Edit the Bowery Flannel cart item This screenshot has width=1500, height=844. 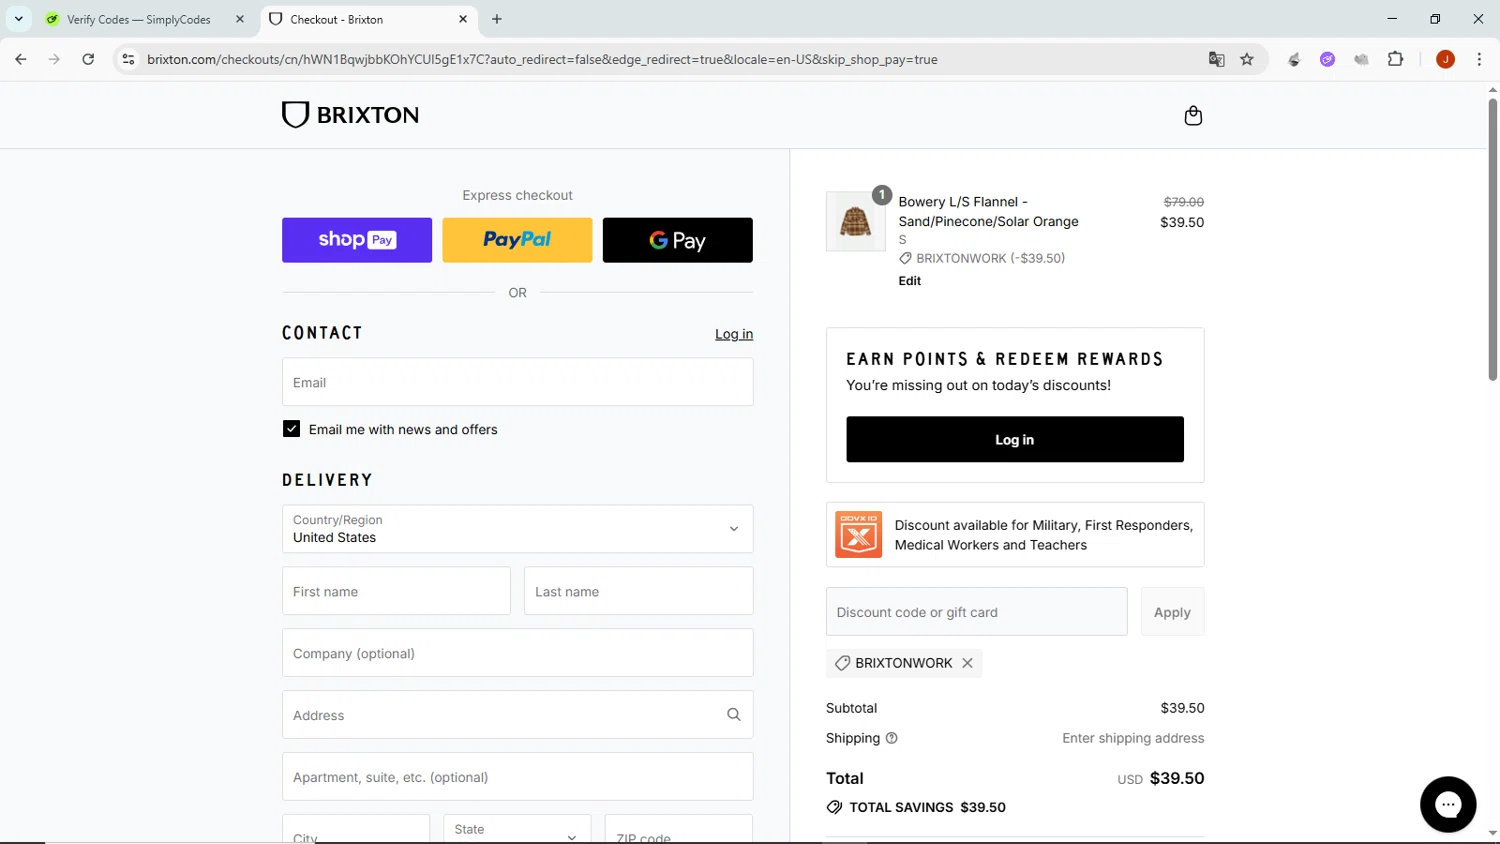coord(910,281)
